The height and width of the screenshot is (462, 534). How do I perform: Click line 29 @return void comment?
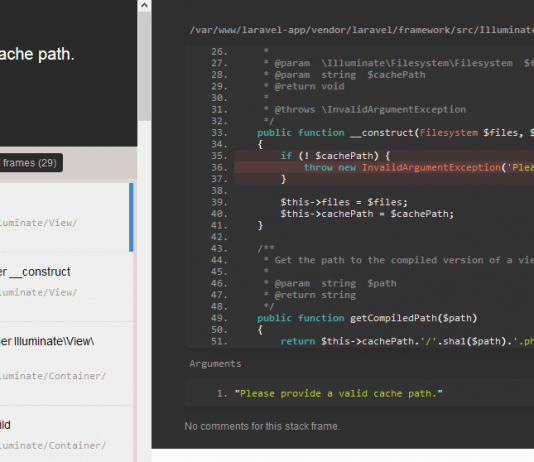304,86
